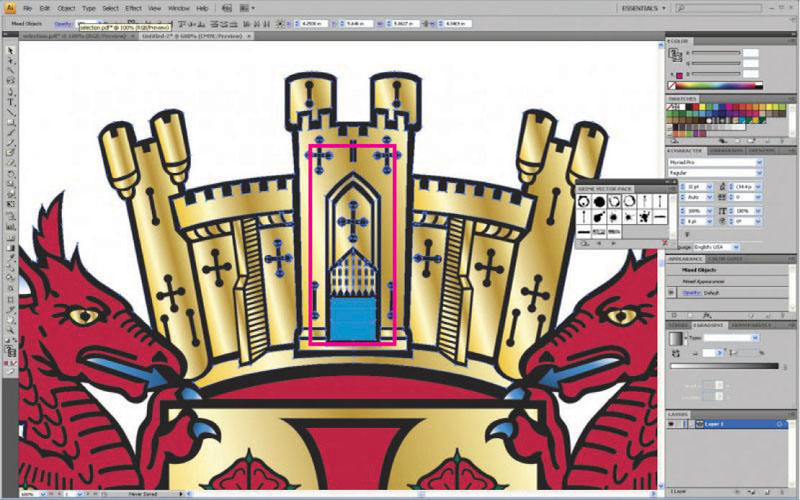Image resolution: width=800 pixels, height=500 pixels.
Task: Select the Layer 1 row
Action: (728, 424)
